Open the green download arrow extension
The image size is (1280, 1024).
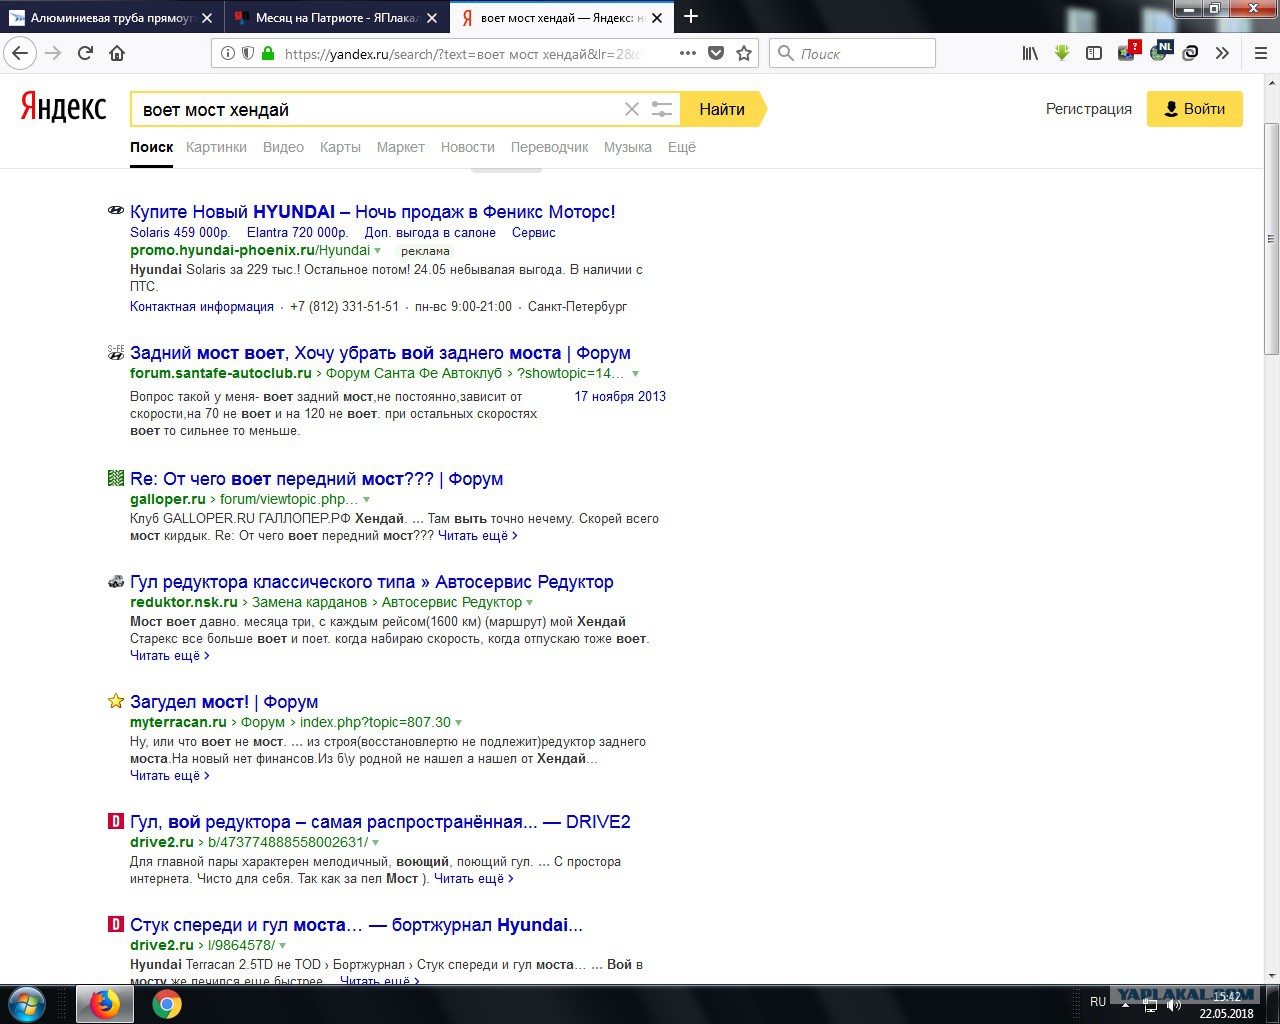click(x=1062, y=53)
